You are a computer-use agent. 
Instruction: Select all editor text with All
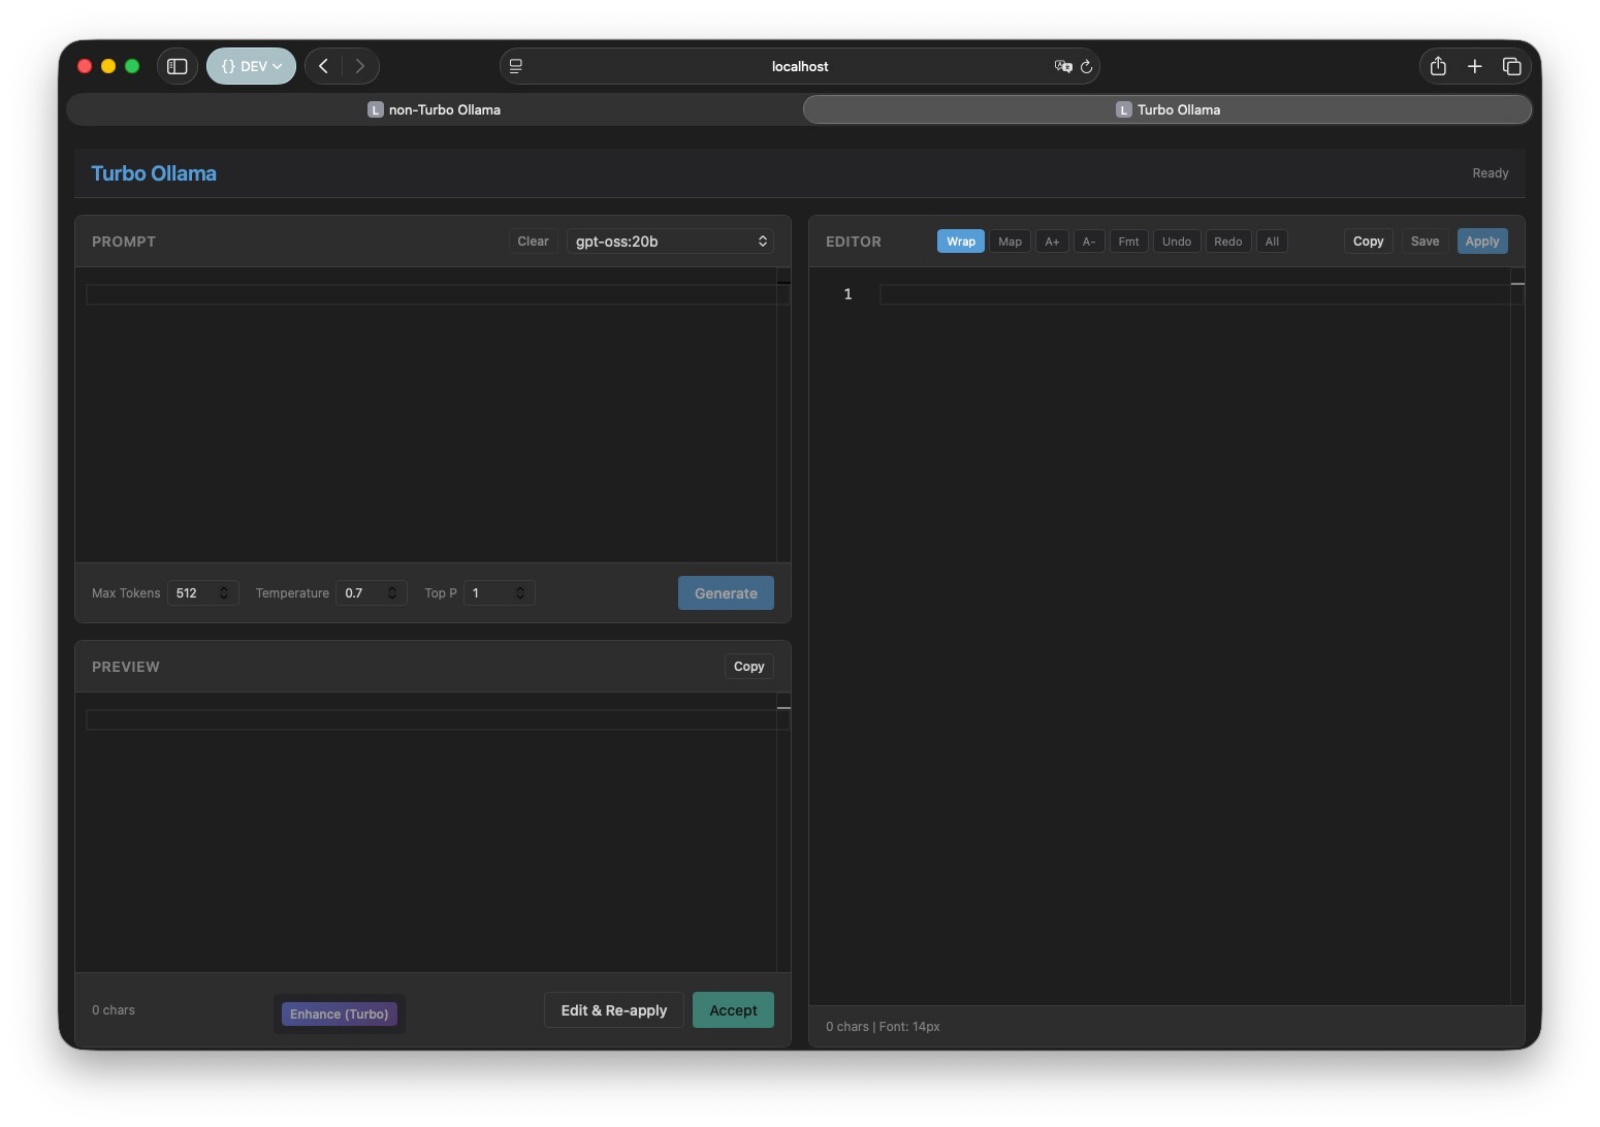(1272, 241)
